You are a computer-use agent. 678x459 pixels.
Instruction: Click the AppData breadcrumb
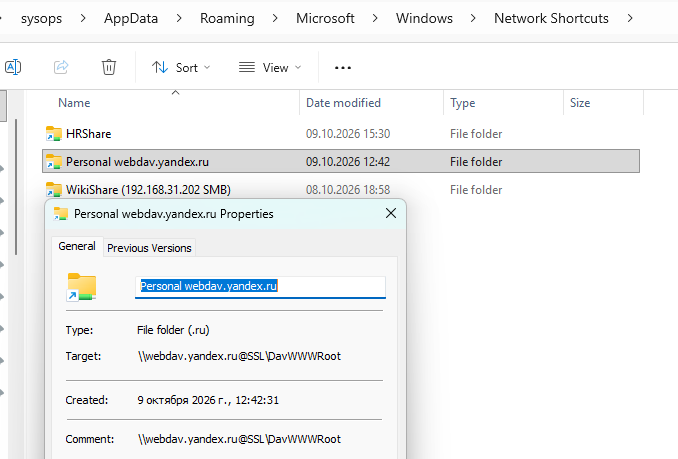(x=131, y=18)
